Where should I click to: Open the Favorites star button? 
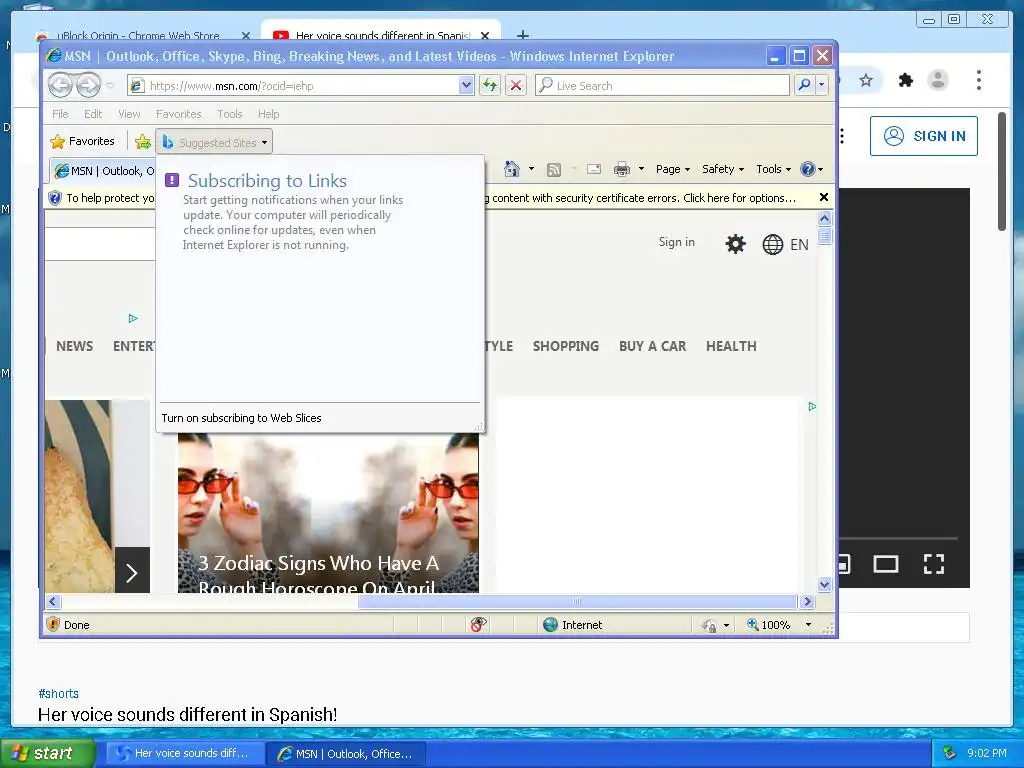click(82, 141)
